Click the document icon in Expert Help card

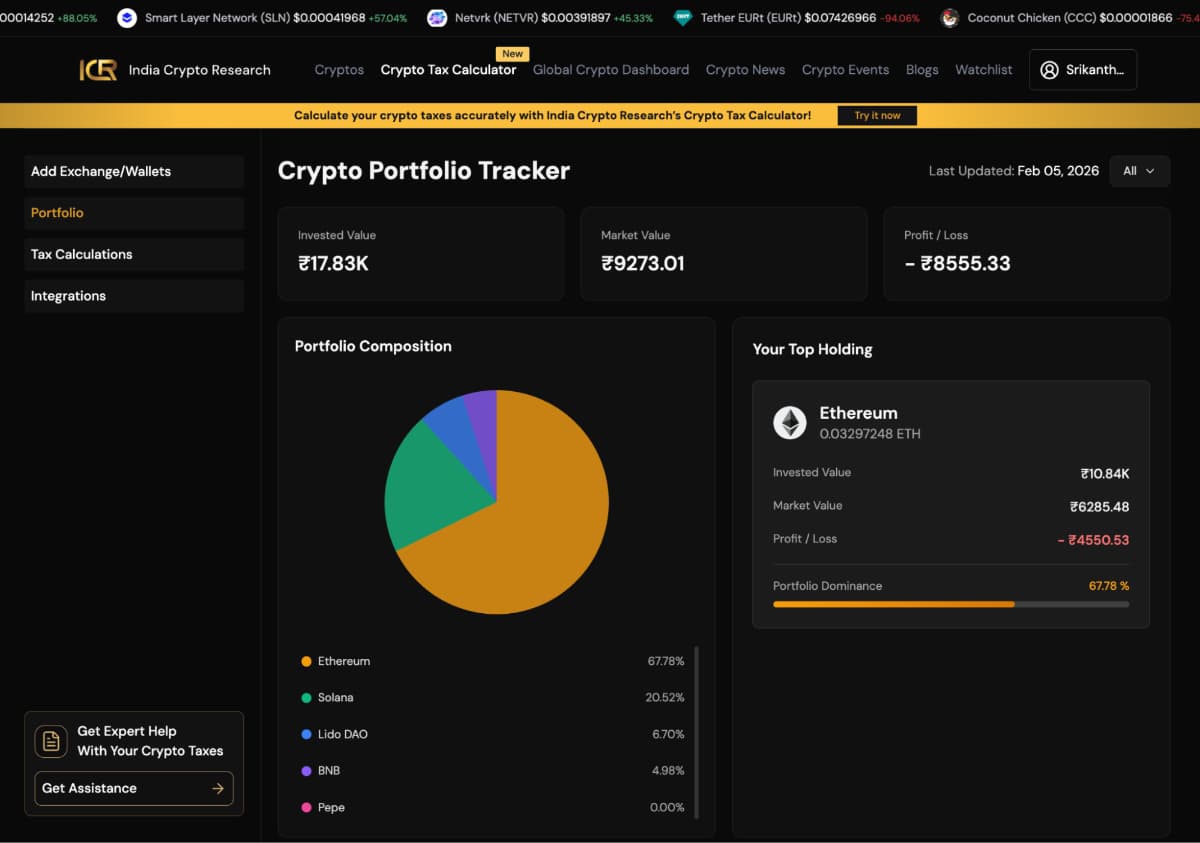(51, 741)
